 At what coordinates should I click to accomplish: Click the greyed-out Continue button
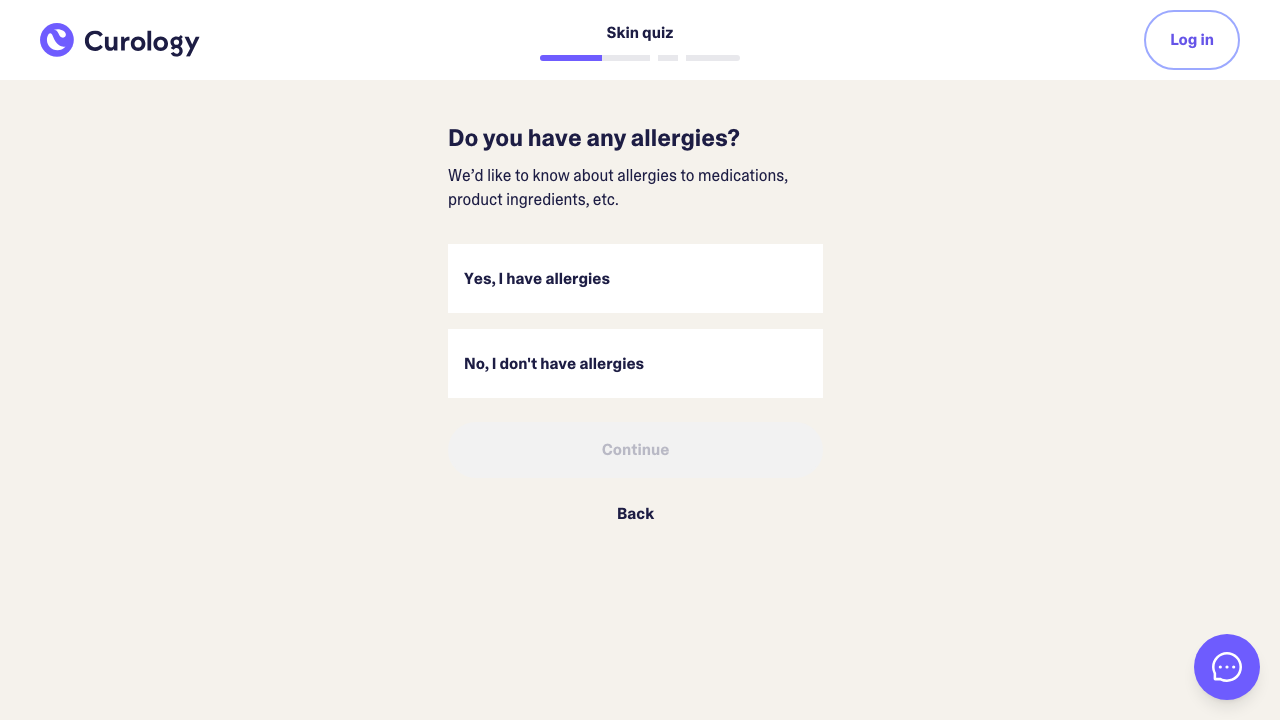coord(635,450)
